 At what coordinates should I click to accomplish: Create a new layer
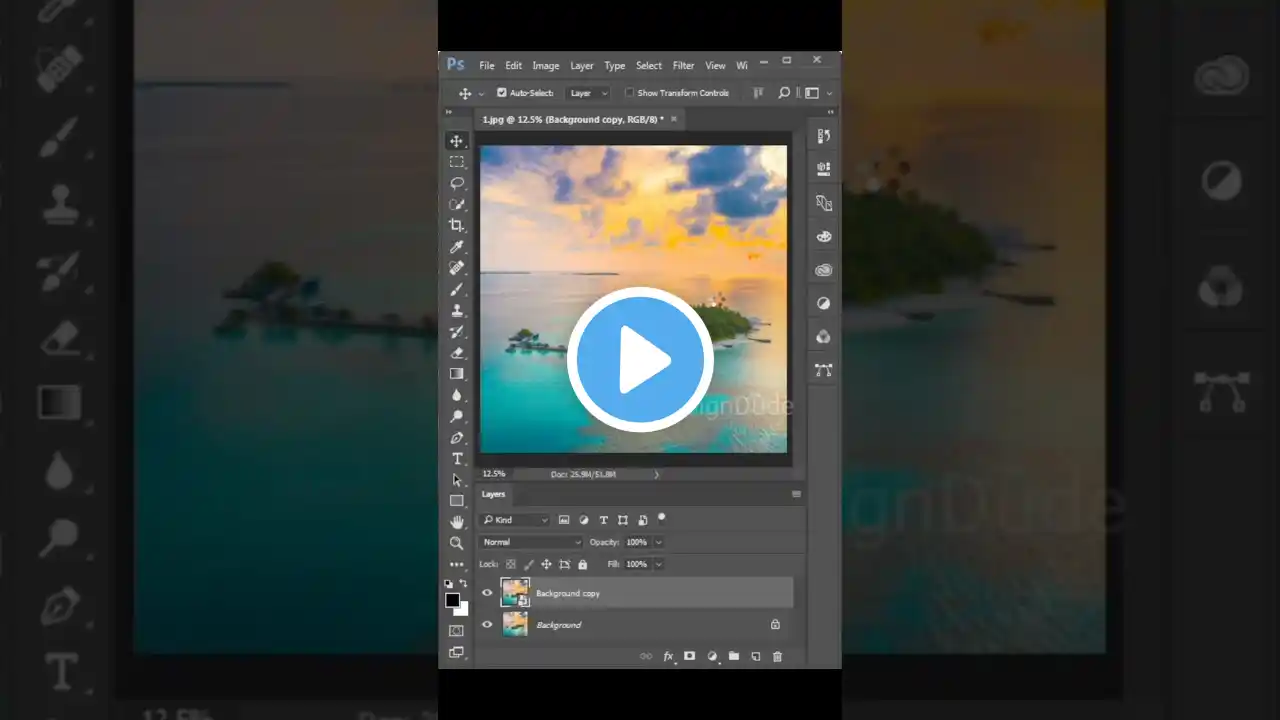(756, 656)
